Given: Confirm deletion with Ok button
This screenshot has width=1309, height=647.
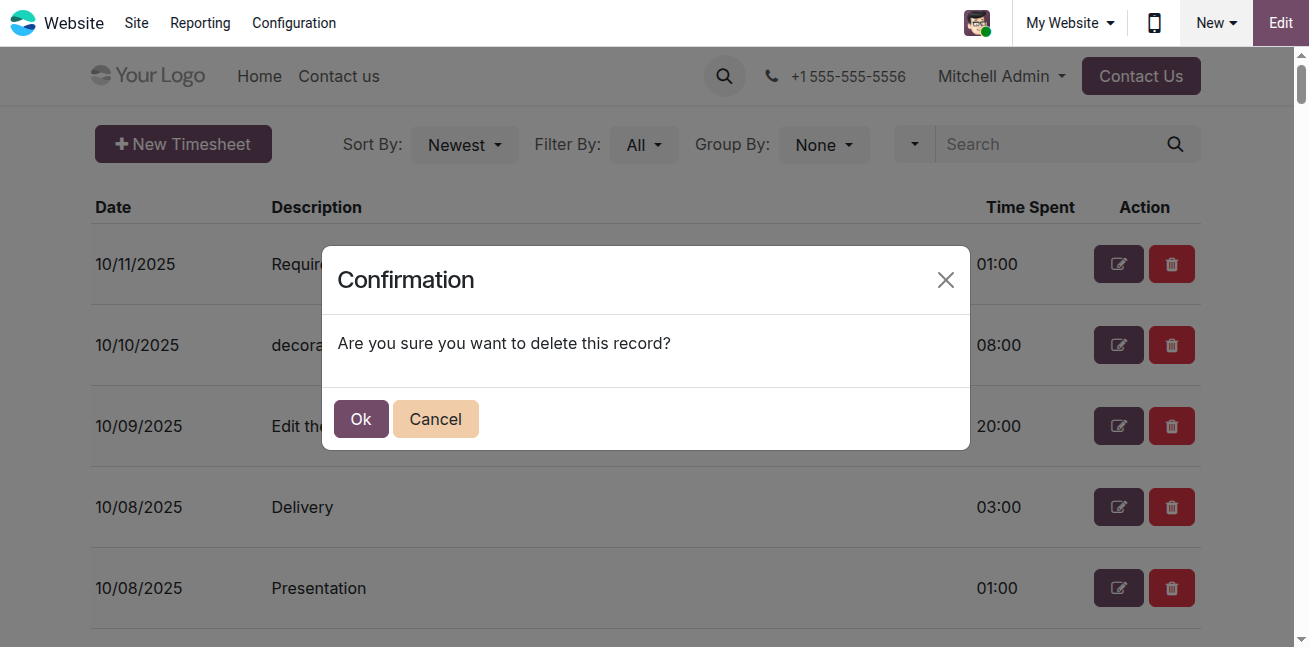Looking at the screenshot, I should [x=361, y=419].
